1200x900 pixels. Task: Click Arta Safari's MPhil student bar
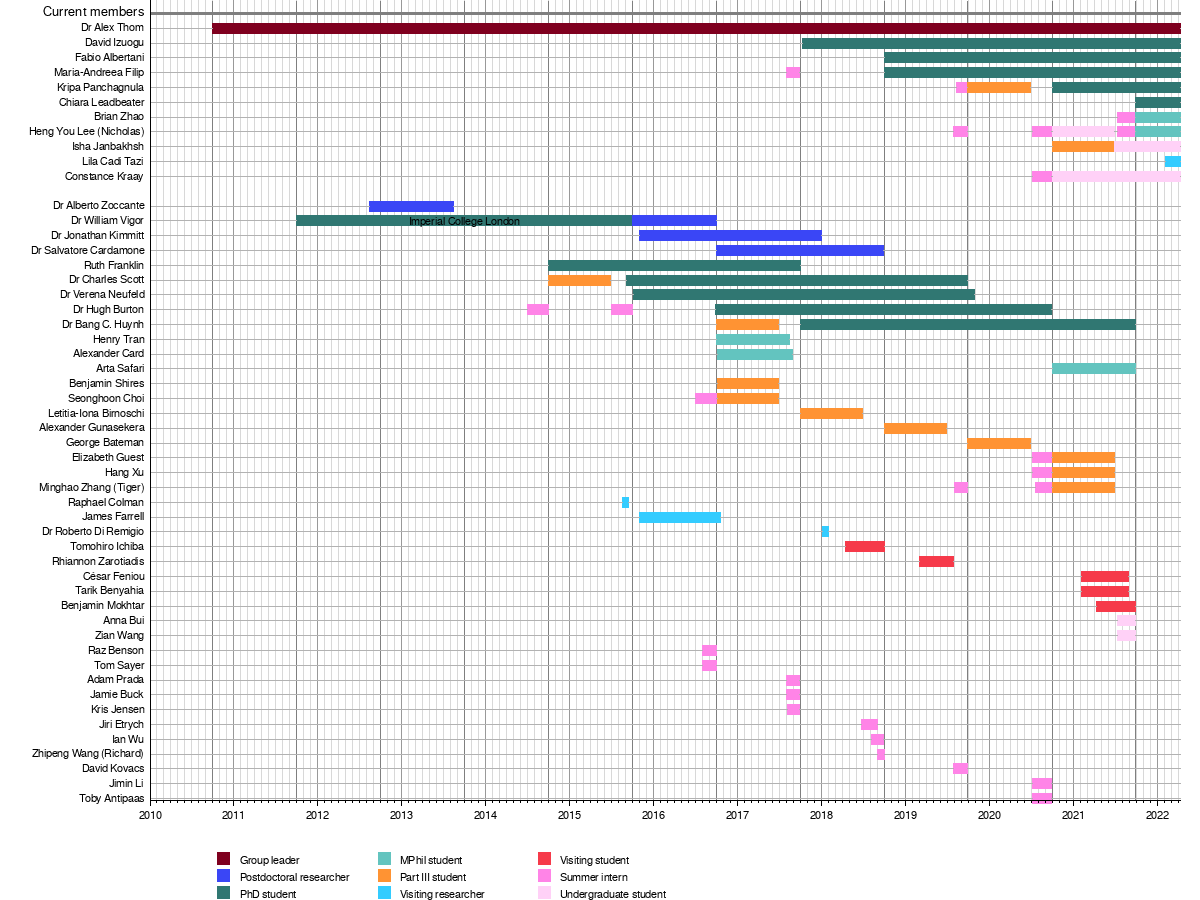point(1093,369)
